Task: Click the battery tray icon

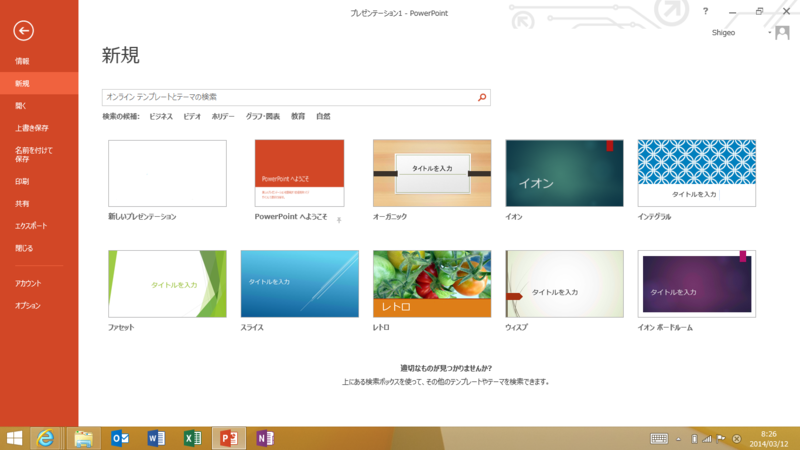Action: tap(694, 439)
